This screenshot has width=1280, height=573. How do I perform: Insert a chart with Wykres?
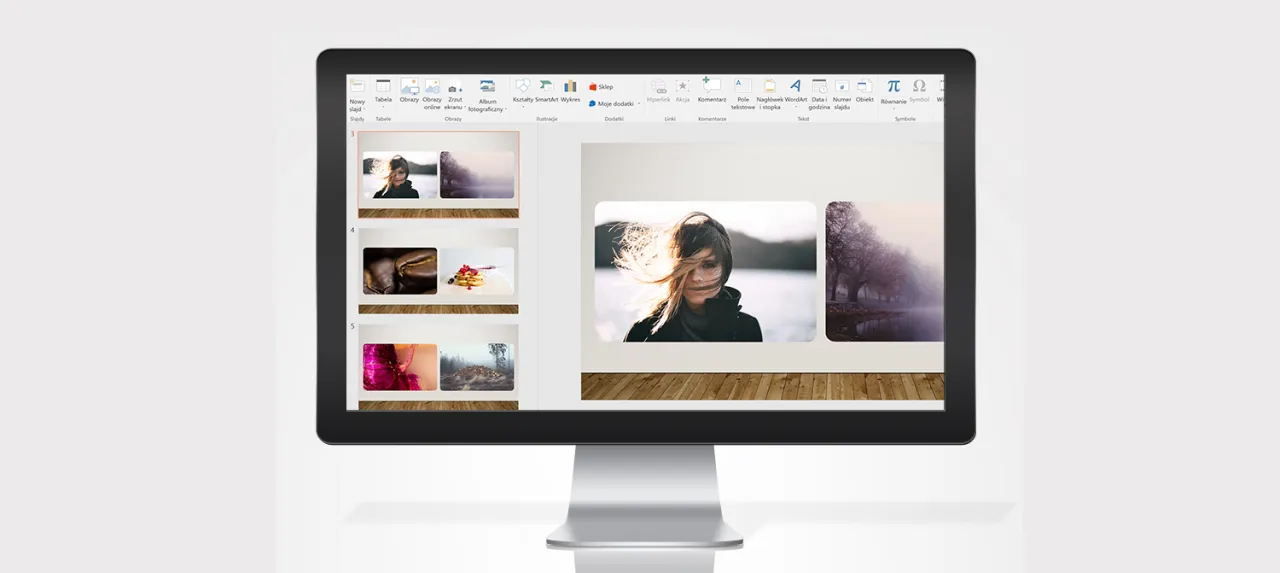coord(570,89)
